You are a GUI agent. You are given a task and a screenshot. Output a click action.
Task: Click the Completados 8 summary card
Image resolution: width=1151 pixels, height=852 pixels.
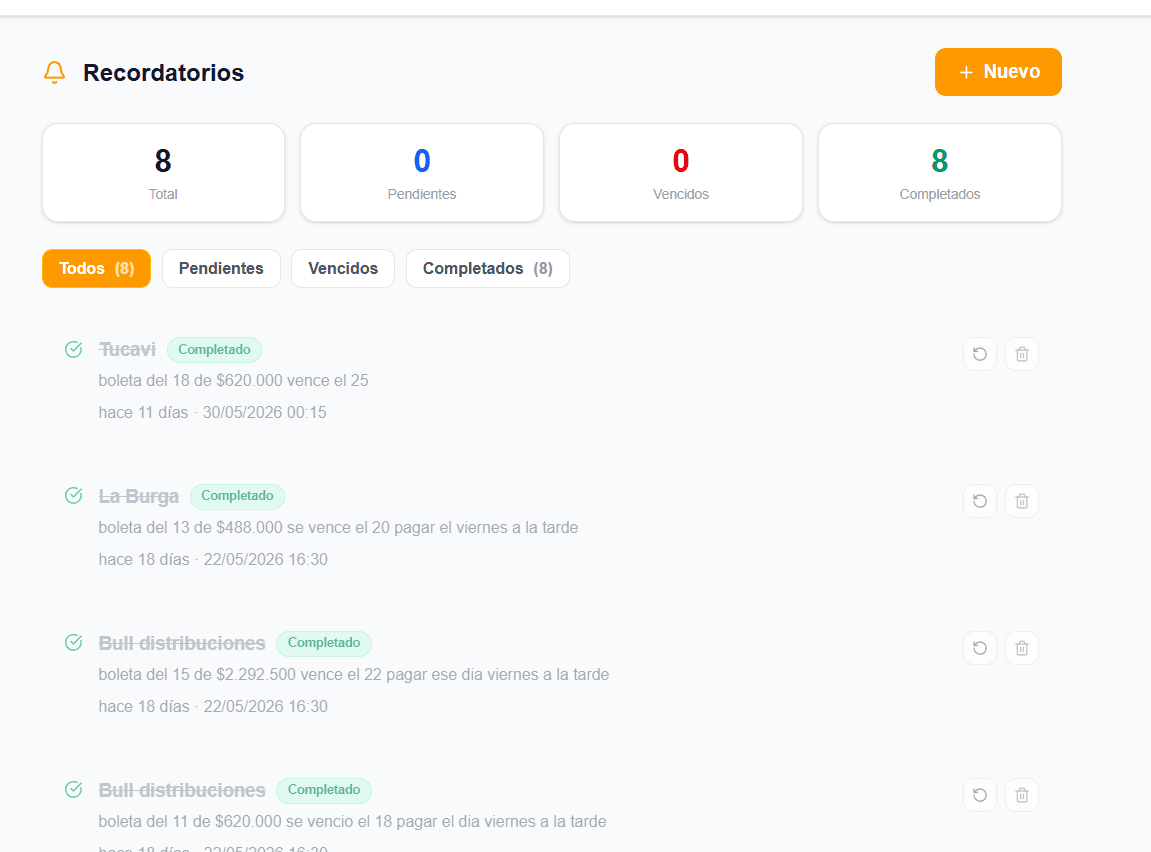[940, 172]
